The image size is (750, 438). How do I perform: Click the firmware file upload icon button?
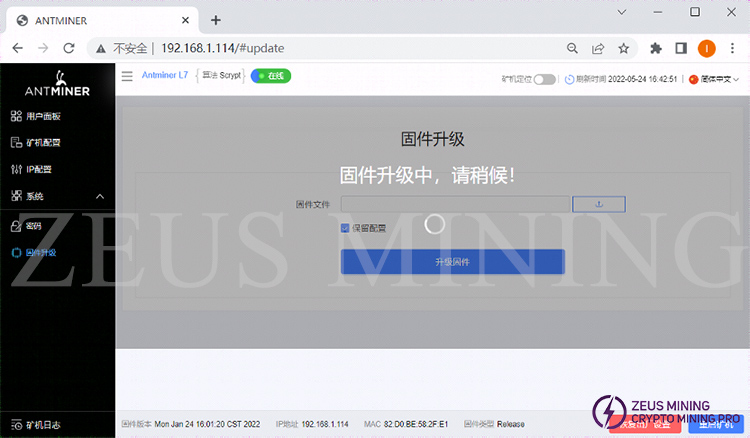pyautogui.click(x=598, y=204)
